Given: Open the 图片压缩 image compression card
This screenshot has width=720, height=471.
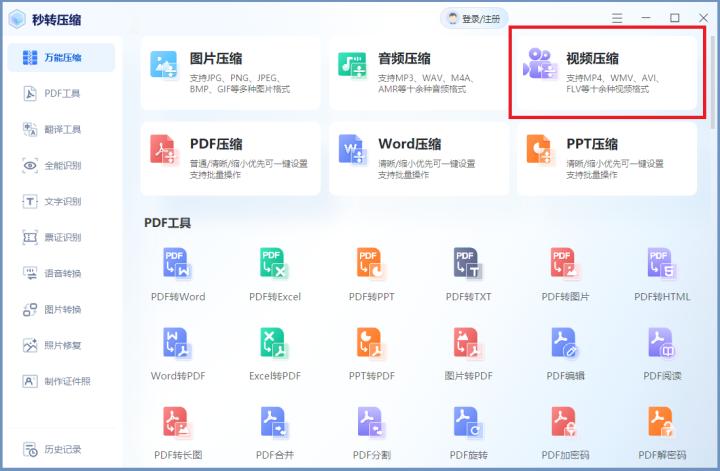Looking at the screenshot, I should pyautogui.click(x=231, y=73).
